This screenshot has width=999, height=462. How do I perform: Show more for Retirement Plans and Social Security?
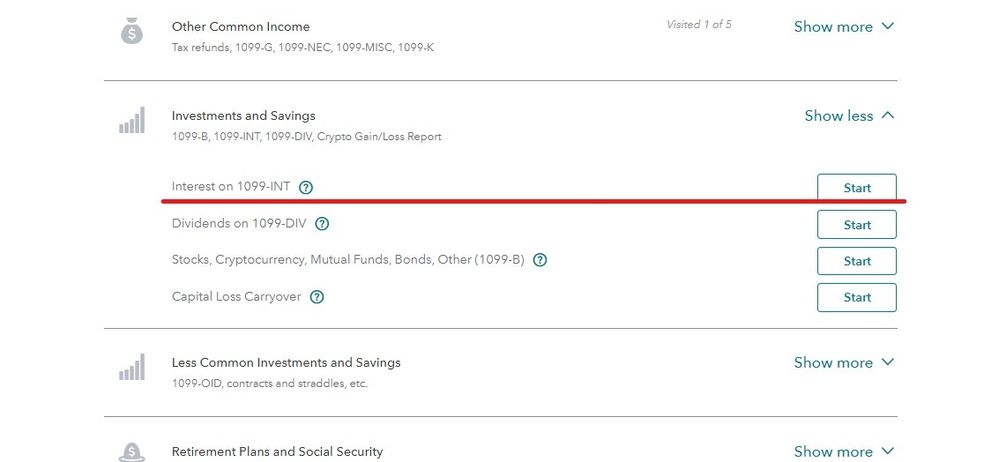point(844,451)
